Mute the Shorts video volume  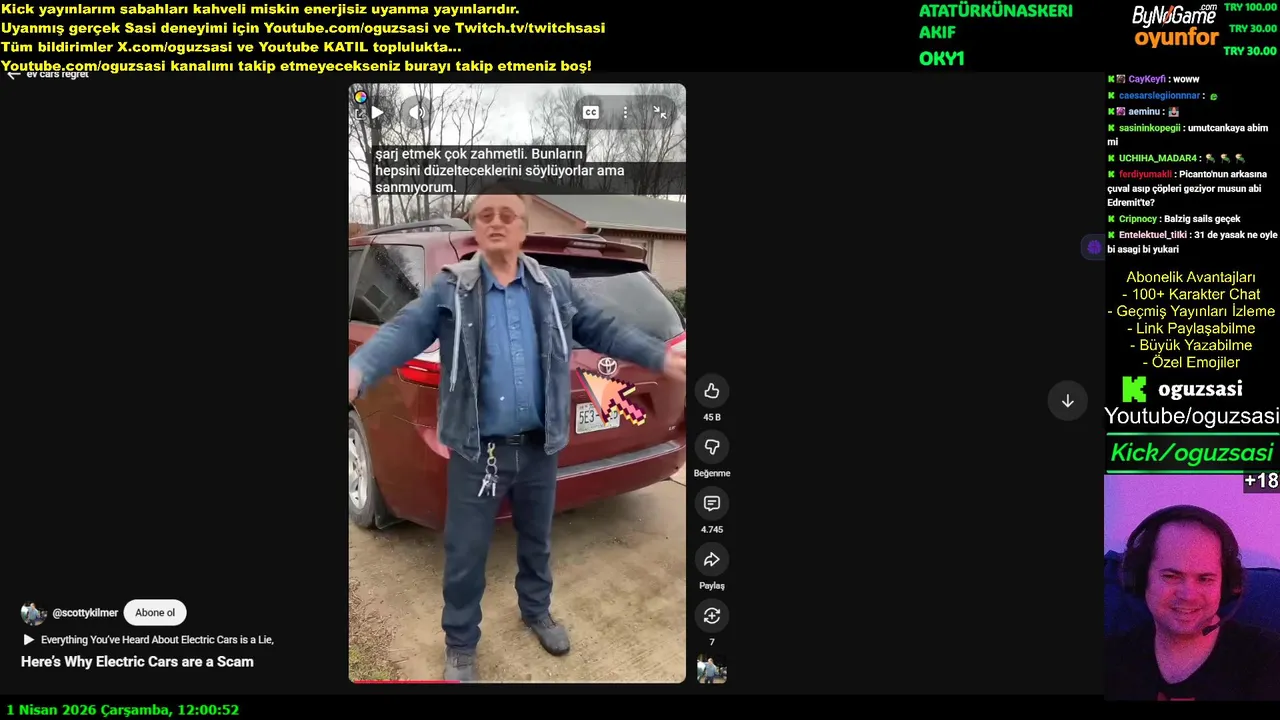pyautogui.click(x=417, y=113)
